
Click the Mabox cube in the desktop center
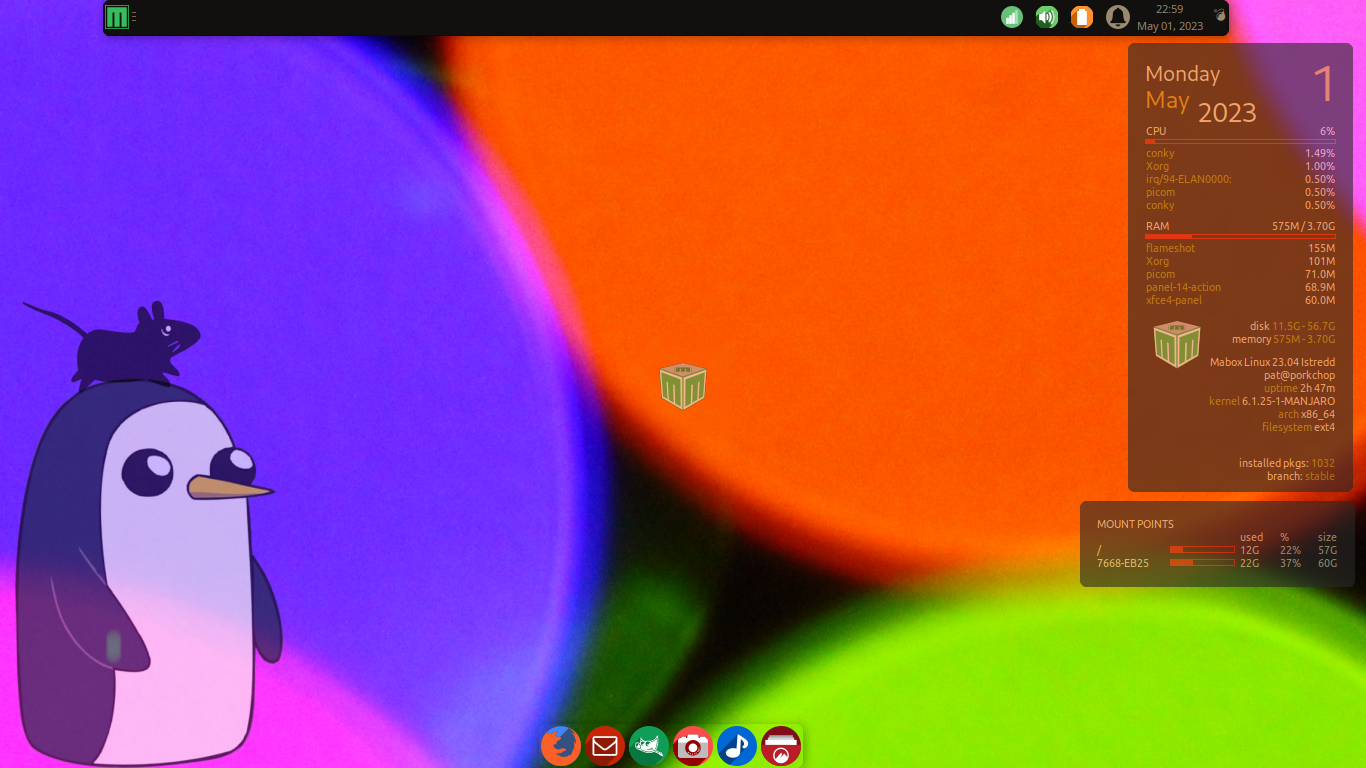(x=683, y=386)
